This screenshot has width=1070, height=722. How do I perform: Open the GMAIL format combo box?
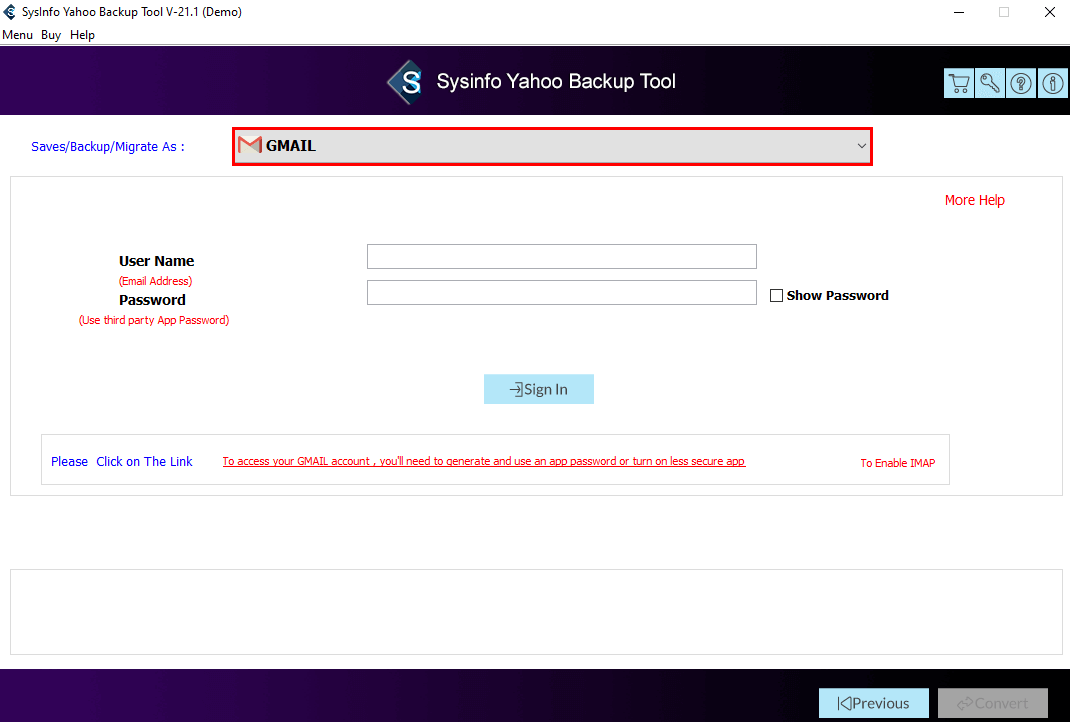pyautogui.click(x=552, y=146)
